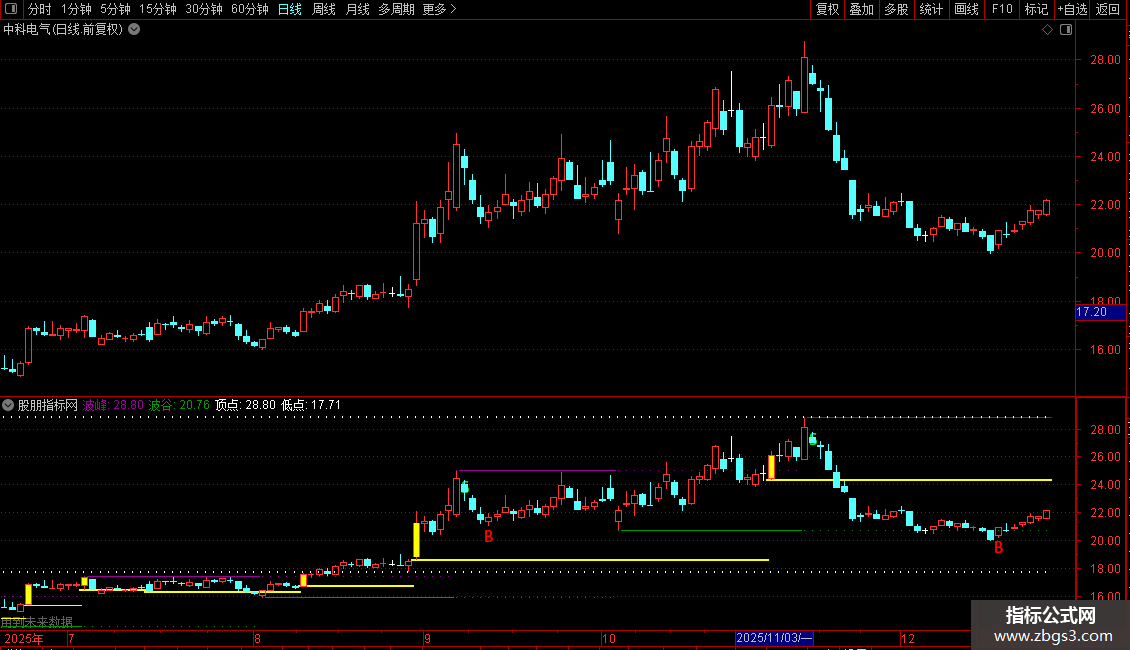Click the red B signal near September
Image resolution: width=1130 pixels, height=650 pixels.
pos(489,536)
